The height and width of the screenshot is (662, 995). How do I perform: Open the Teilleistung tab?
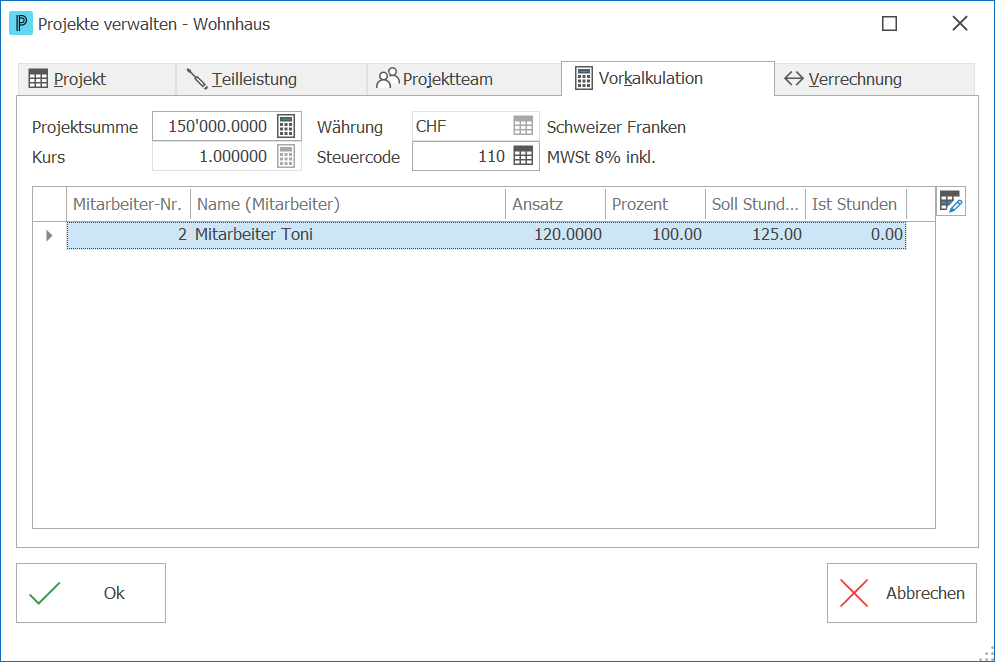[272, 79]
